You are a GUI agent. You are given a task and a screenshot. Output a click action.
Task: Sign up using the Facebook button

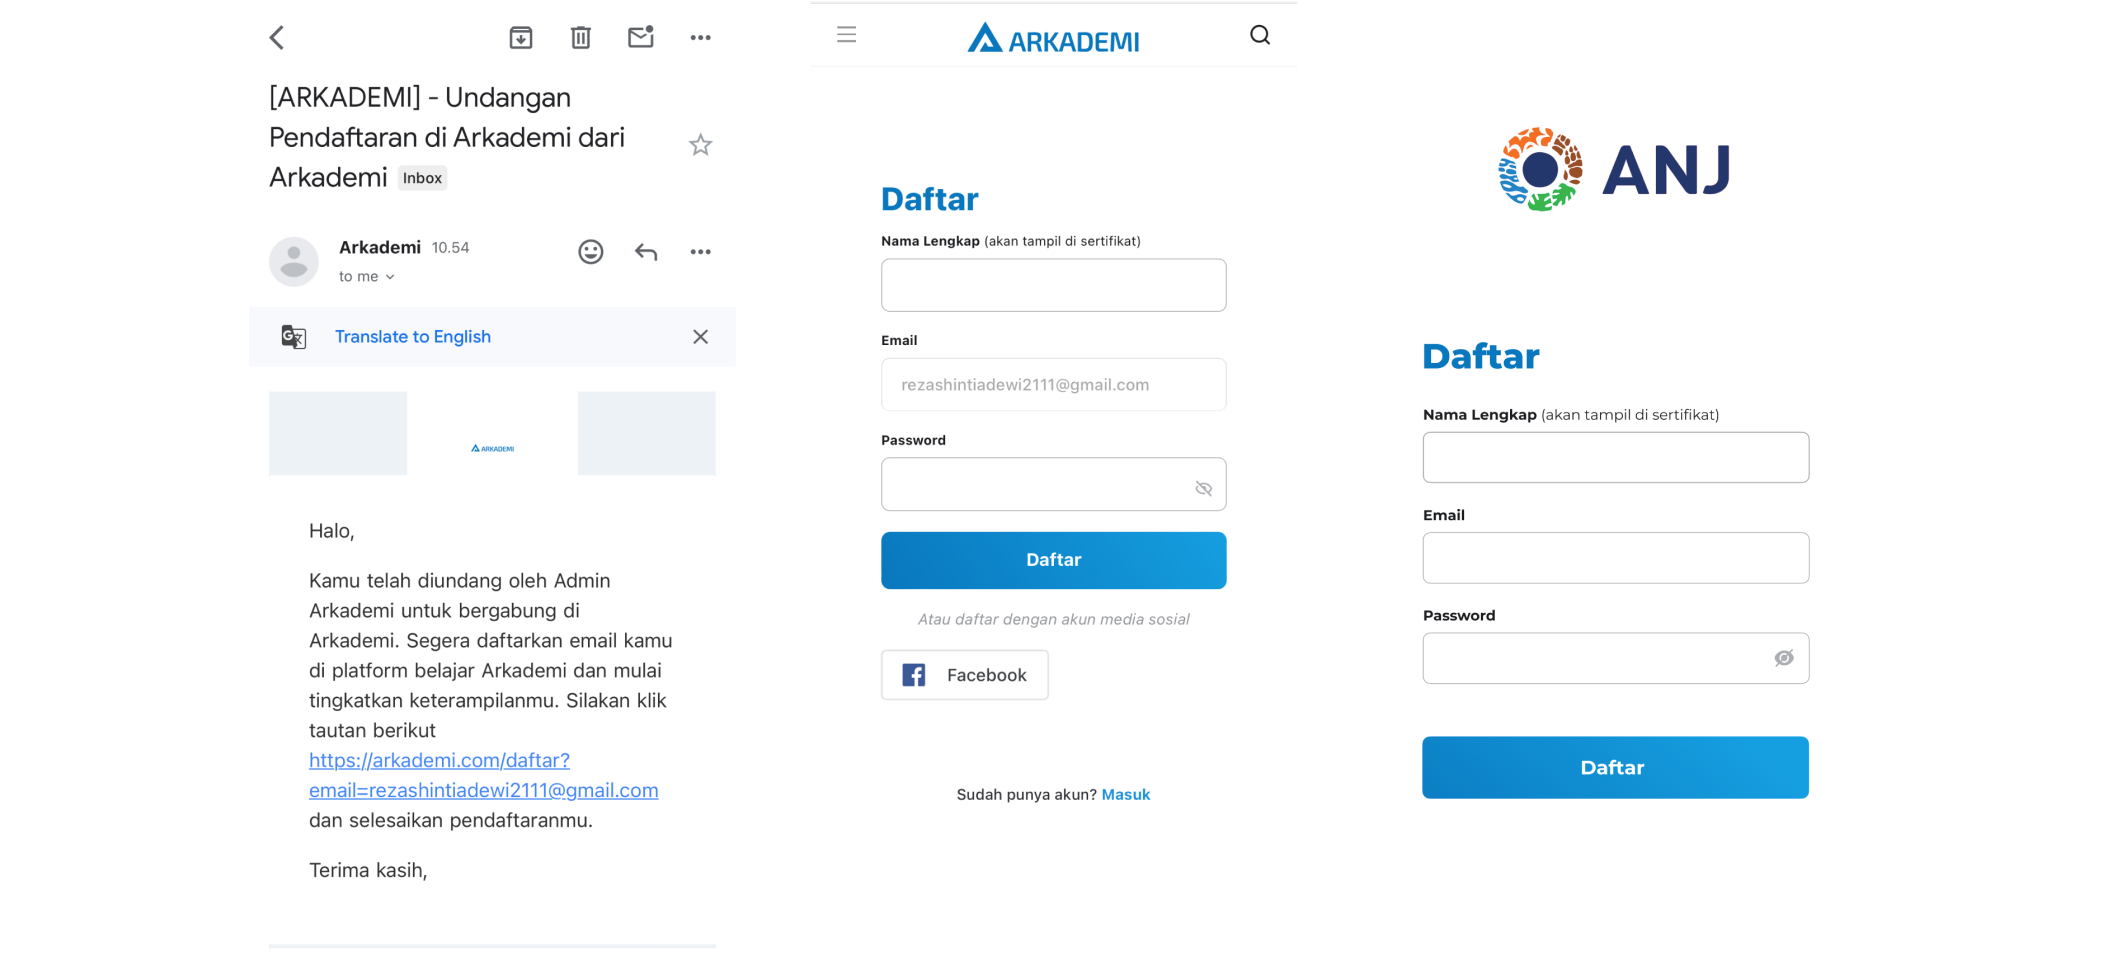[965, 675]
